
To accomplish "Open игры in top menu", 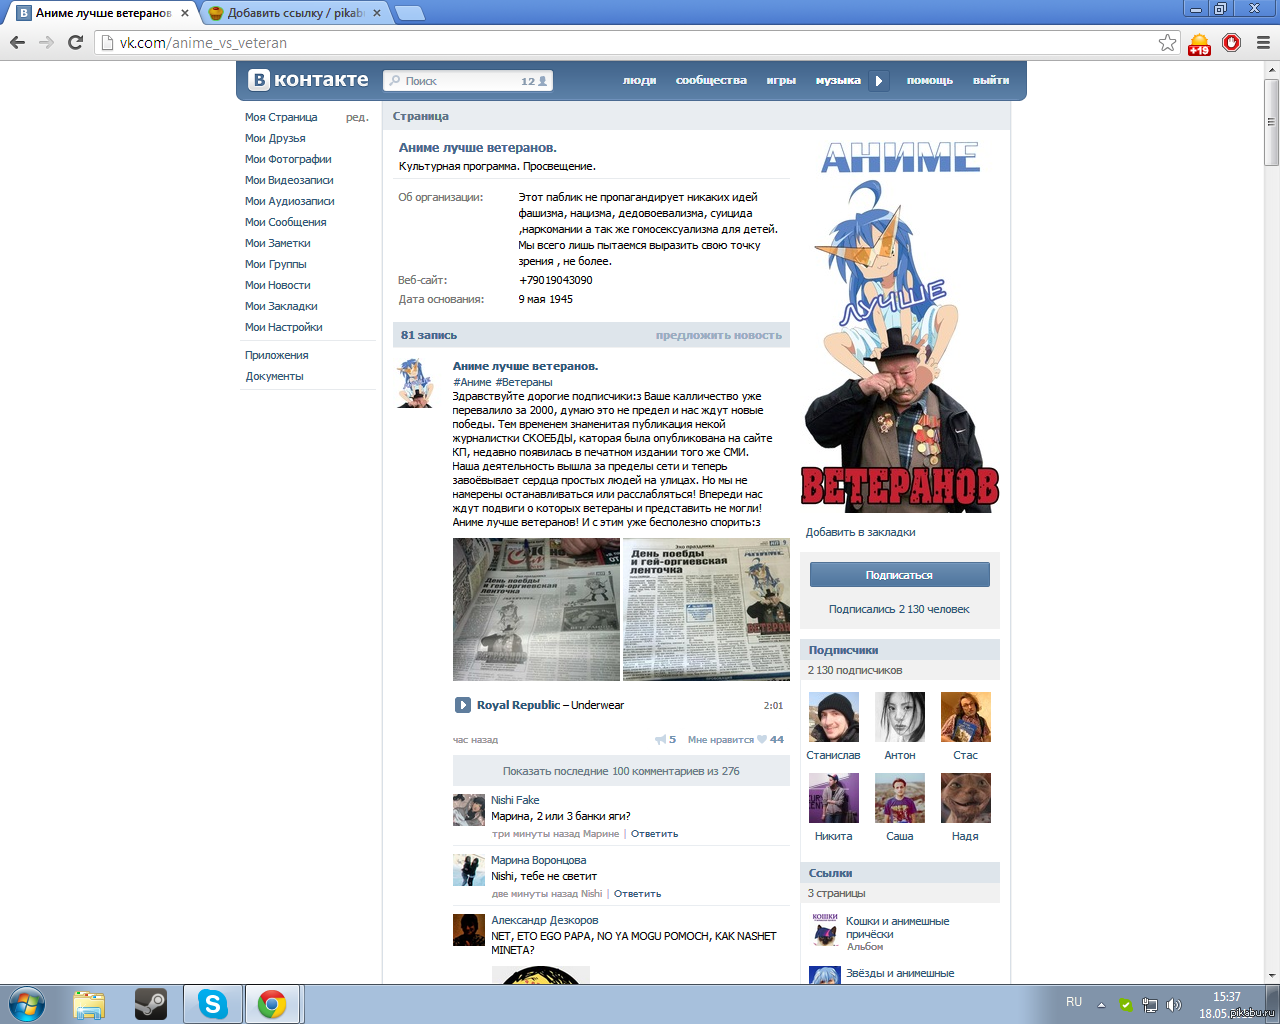I will [x=781, y=80].
